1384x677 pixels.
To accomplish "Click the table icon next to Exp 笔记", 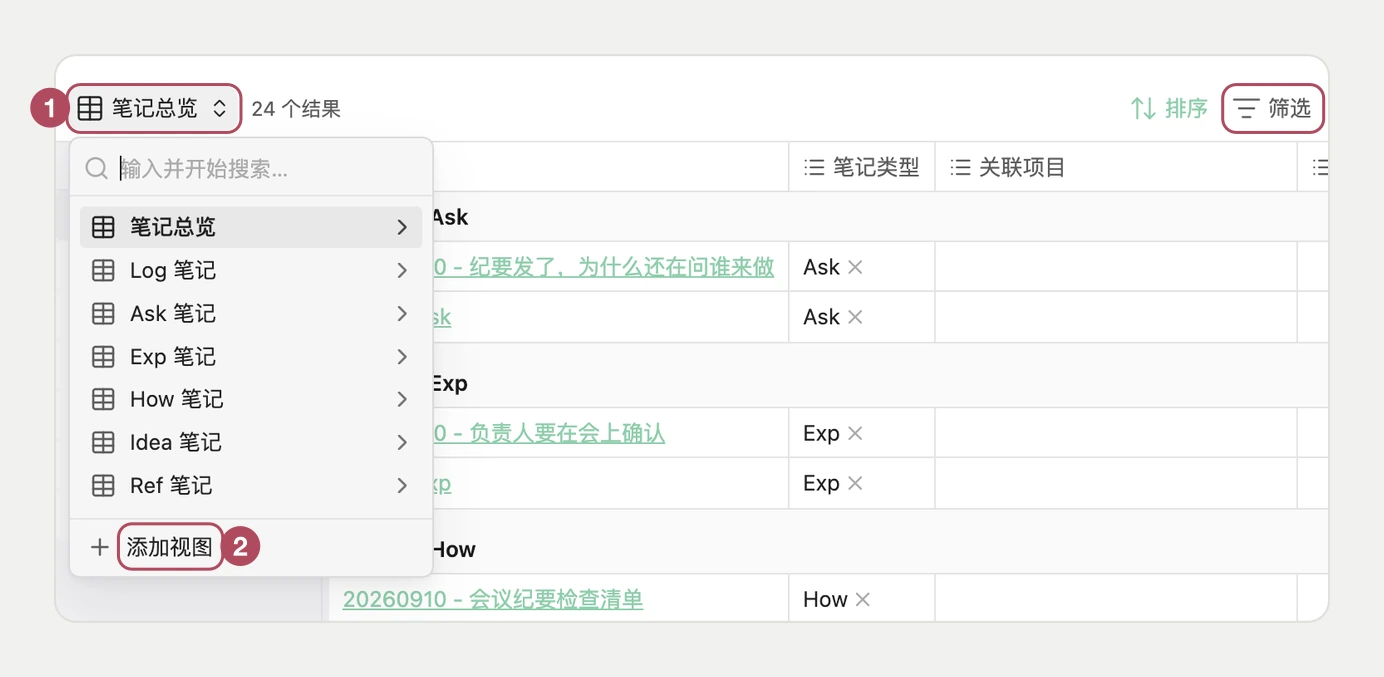I will tap(103, 356).
